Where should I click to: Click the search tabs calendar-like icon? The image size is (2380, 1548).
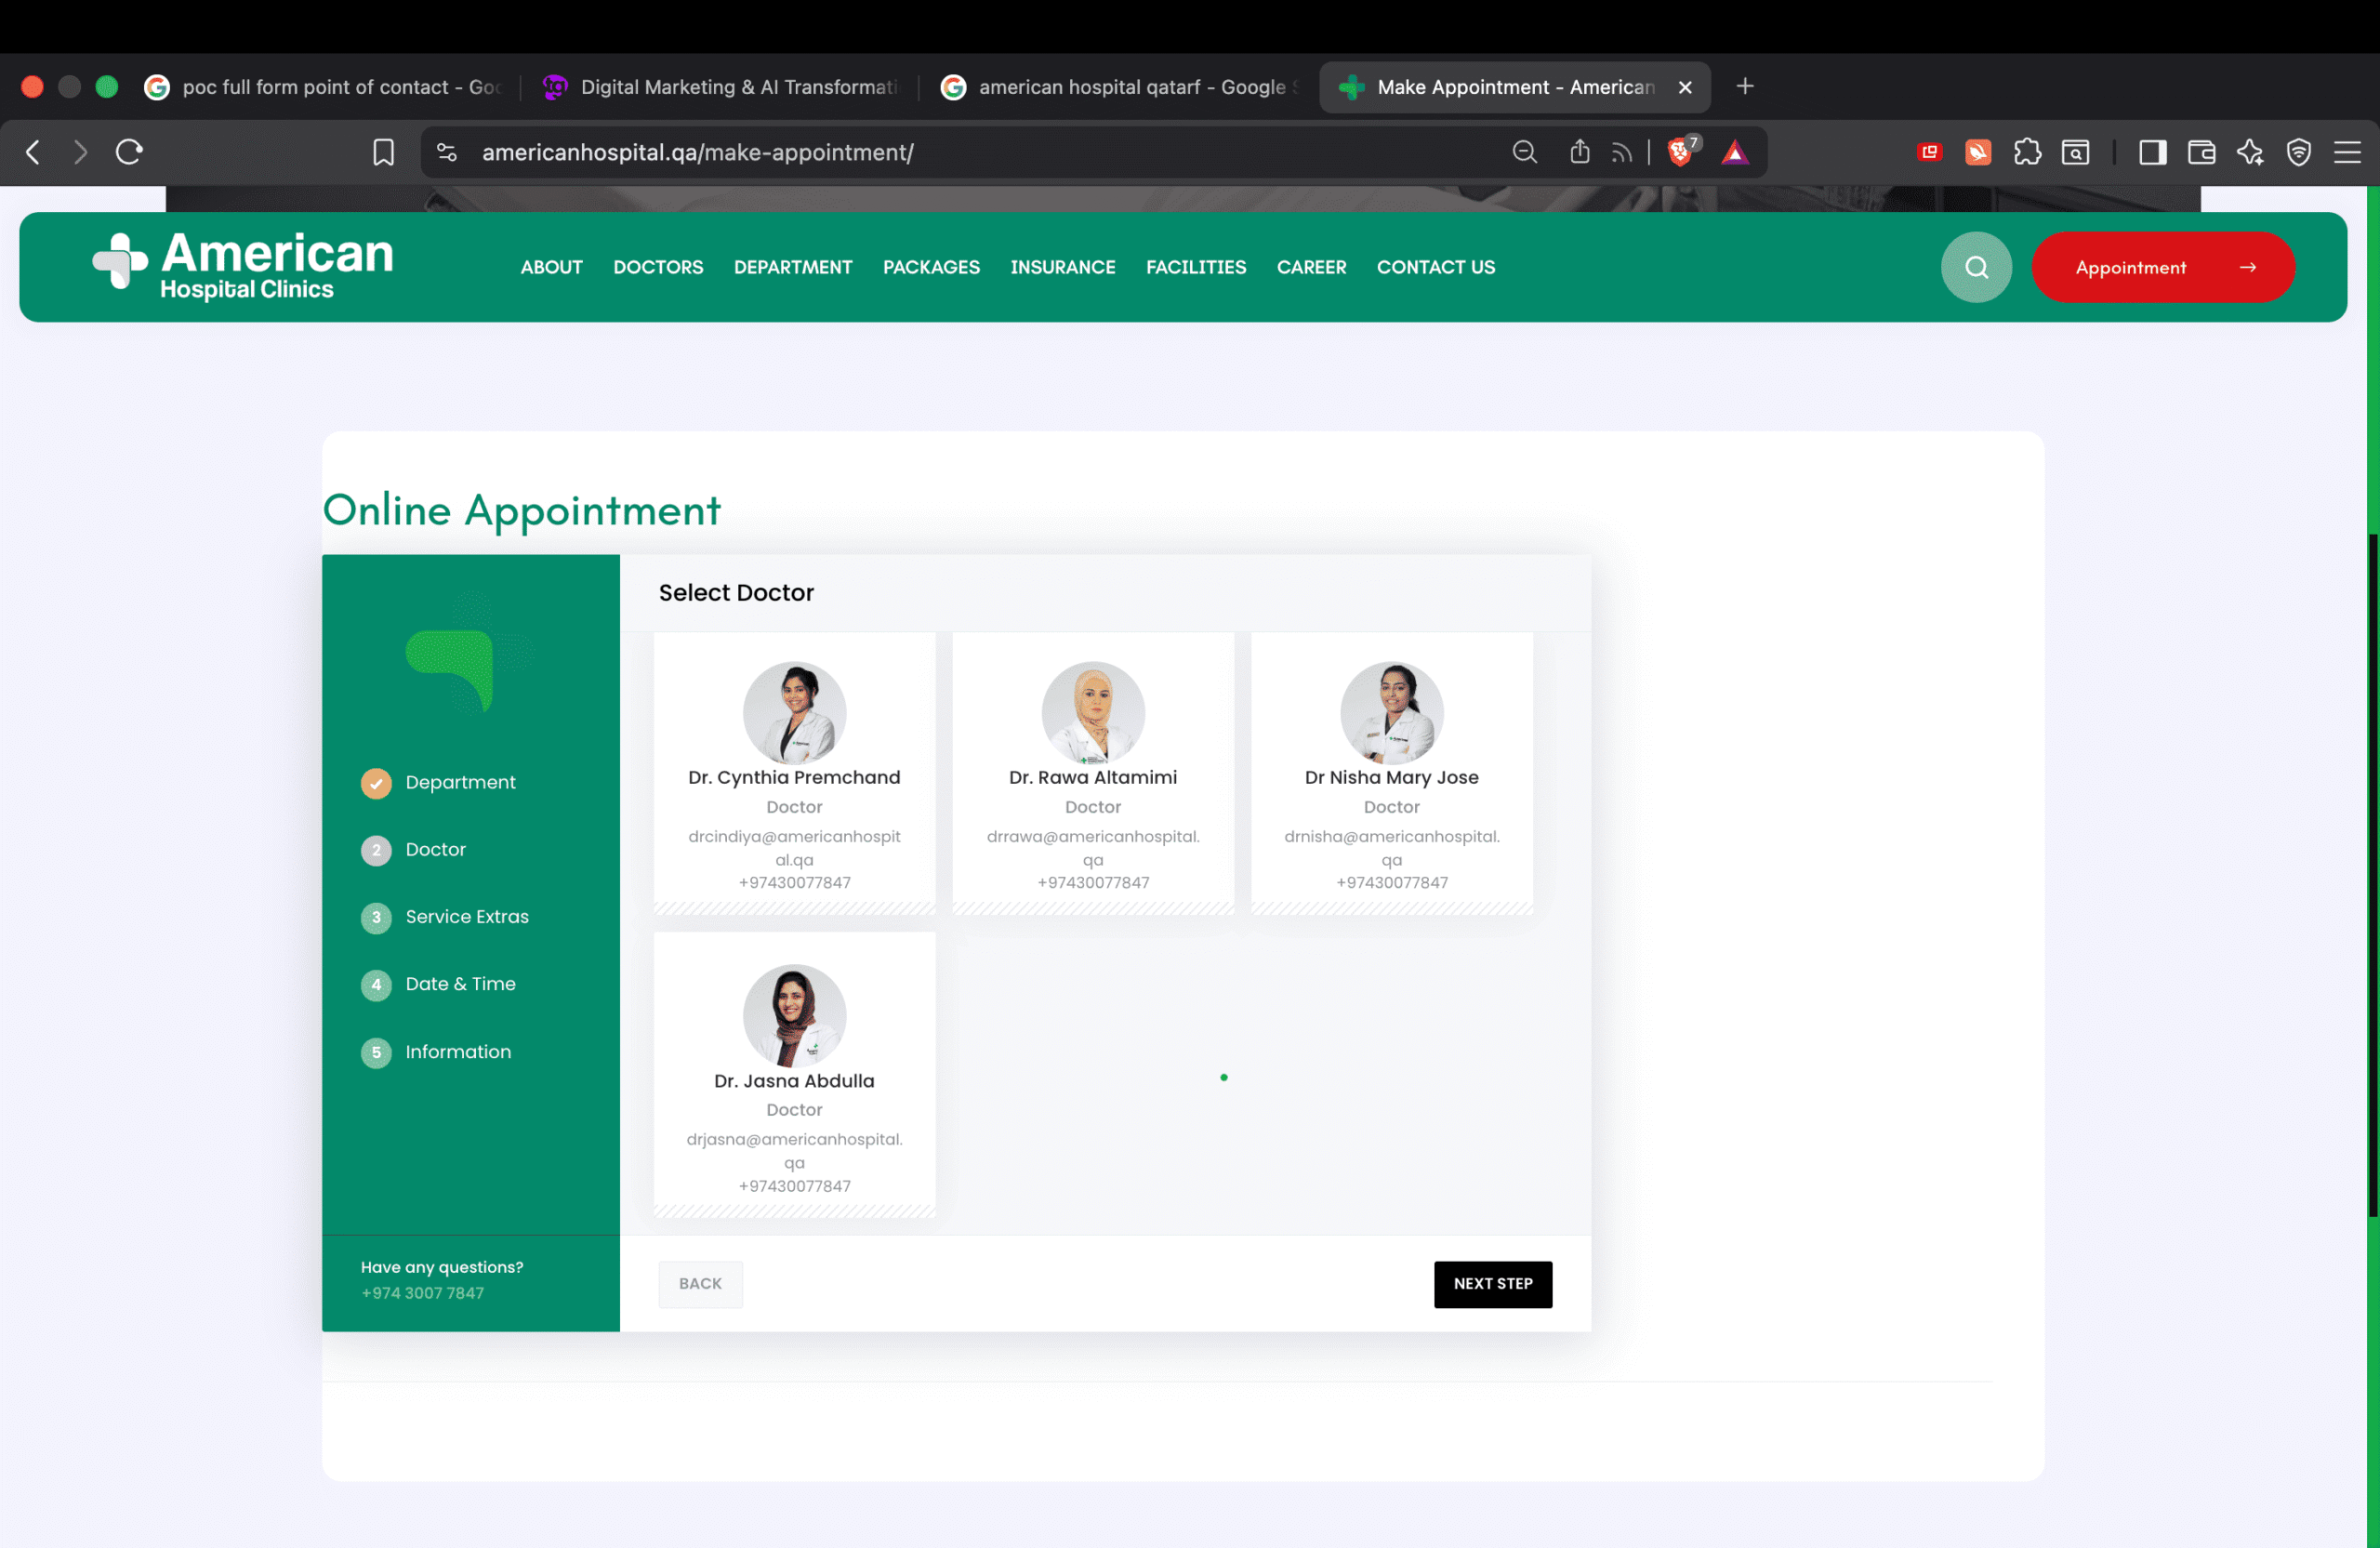click(2075, 152)
